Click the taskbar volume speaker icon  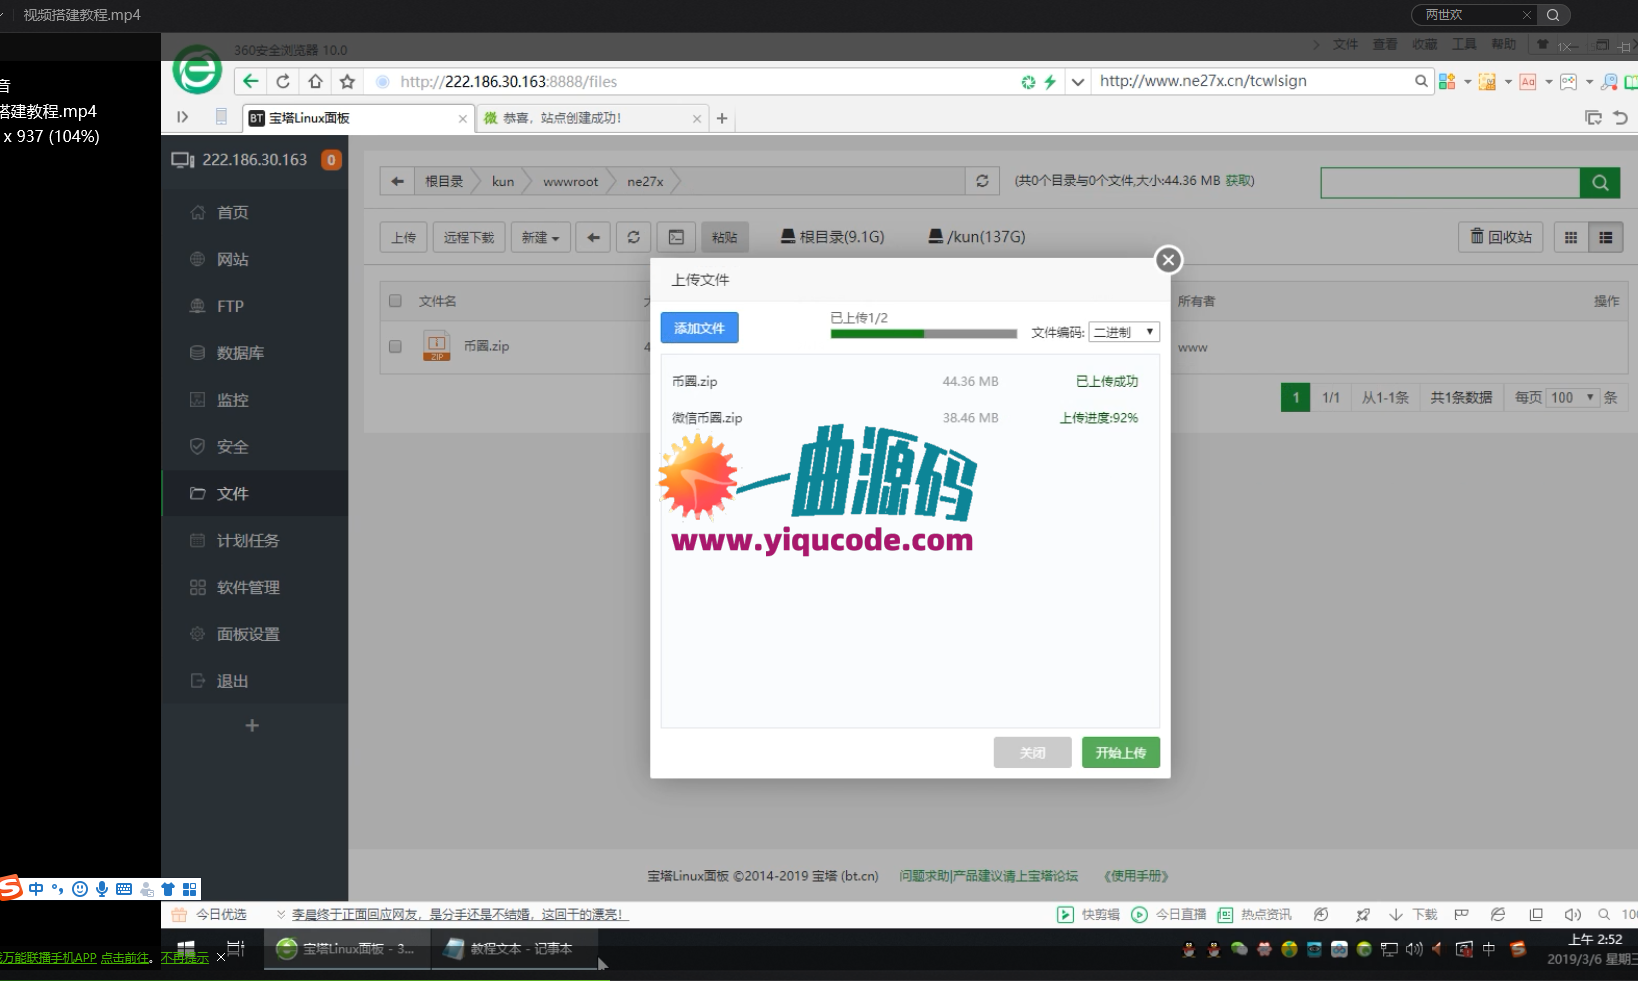coord(1413,949)
